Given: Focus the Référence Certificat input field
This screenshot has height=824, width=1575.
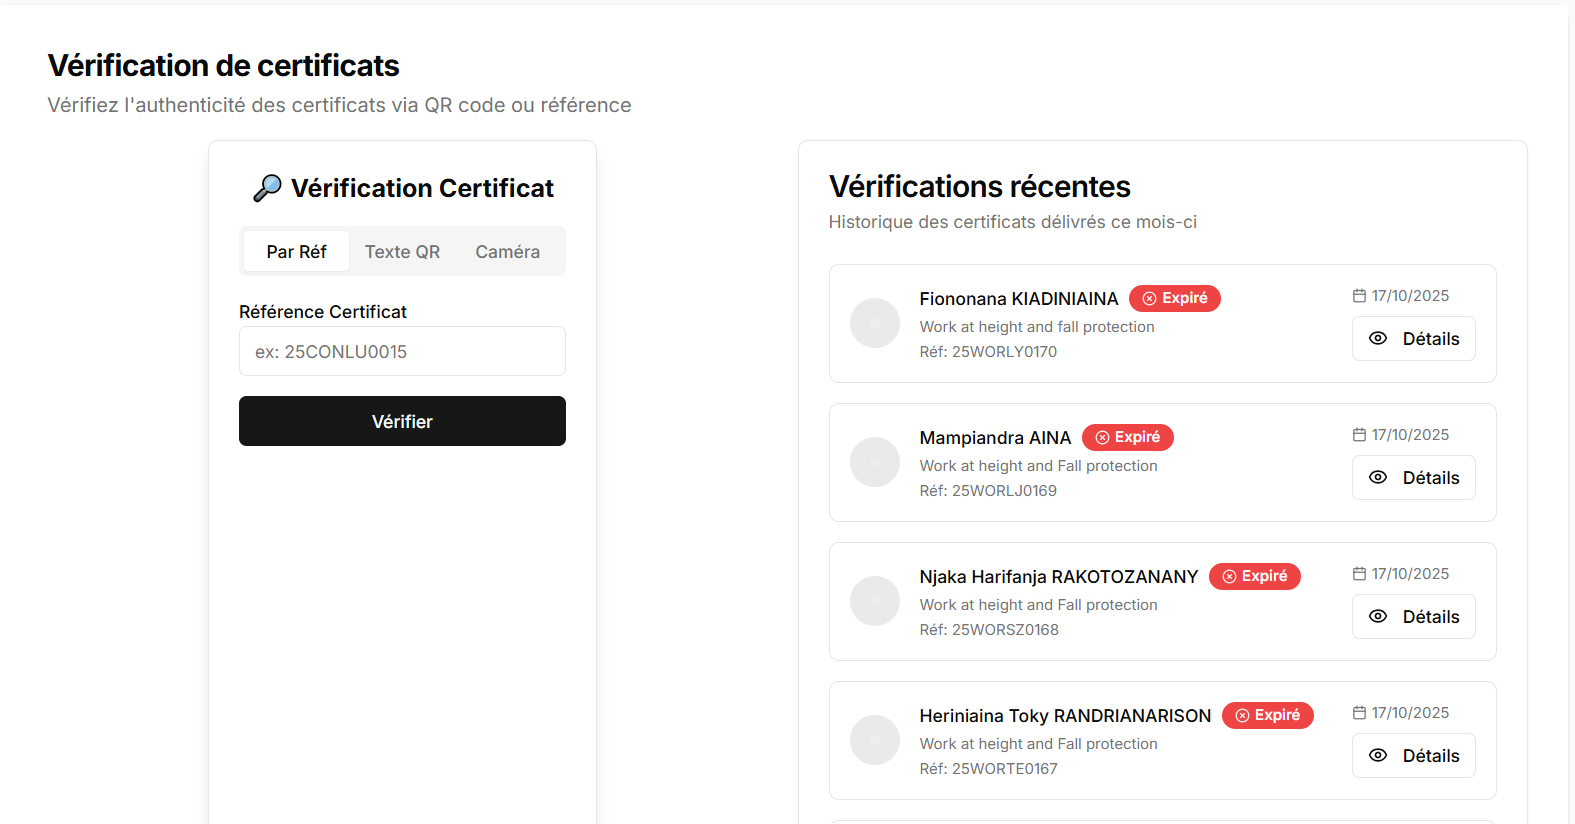Looking at the screenshot, I should coord(402,351).
